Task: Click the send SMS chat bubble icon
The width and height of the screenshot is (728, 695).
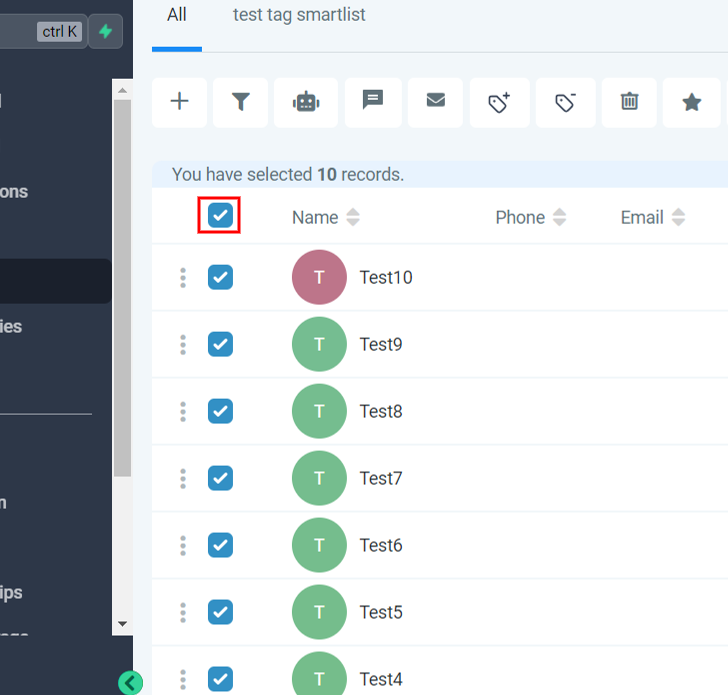Action: click(x=373, y=101)
